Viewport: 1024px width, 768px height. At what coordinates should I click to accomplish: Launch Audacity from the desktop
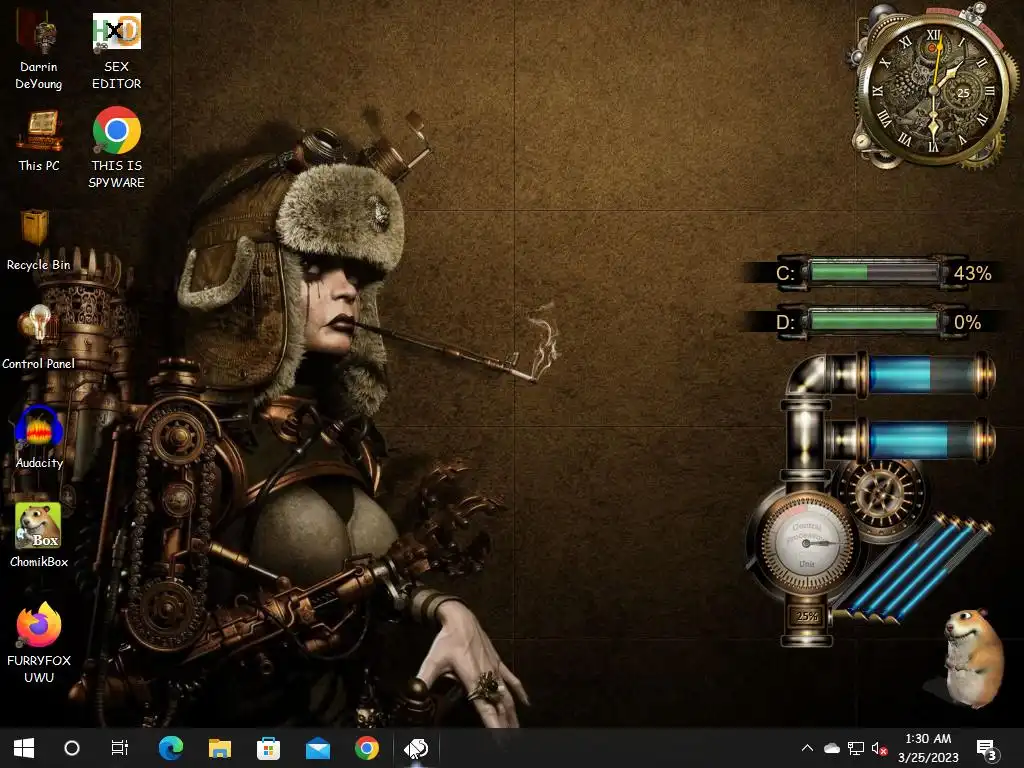click(39, 437)
